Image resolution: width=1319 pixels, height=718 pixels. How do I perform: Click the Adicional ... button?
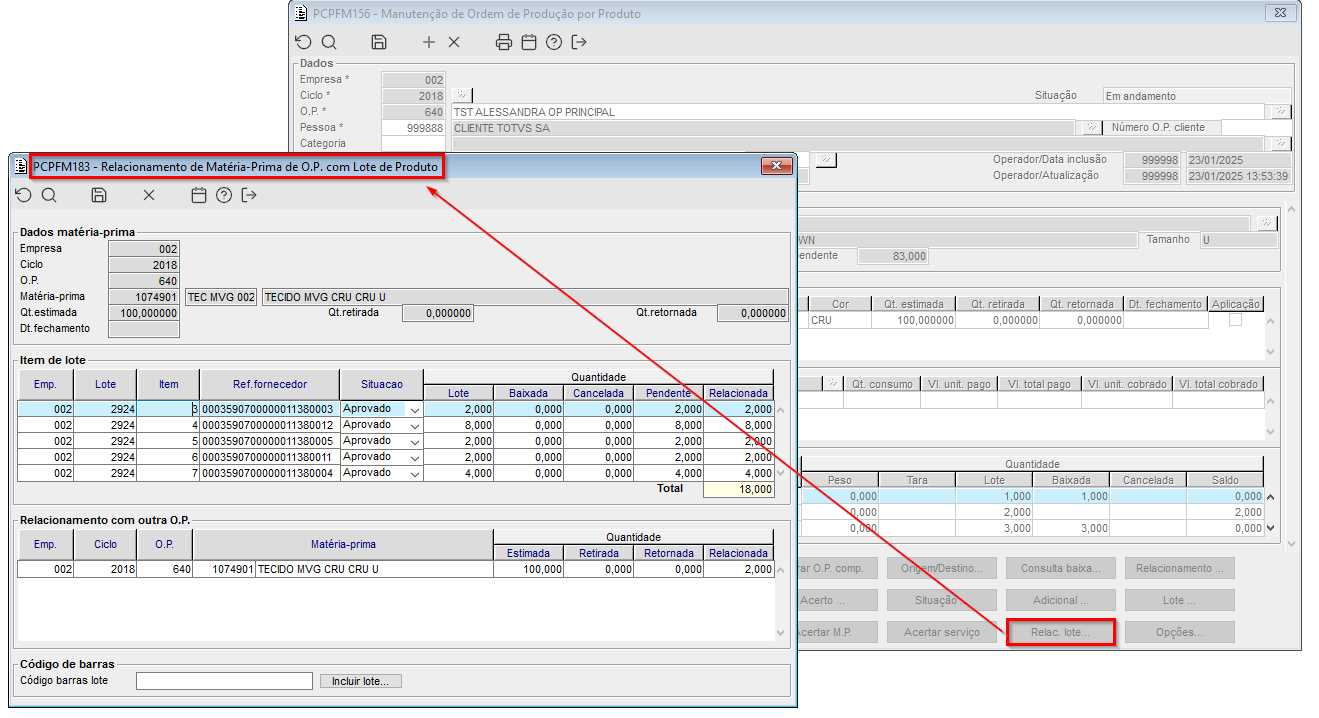point(1060,600)
